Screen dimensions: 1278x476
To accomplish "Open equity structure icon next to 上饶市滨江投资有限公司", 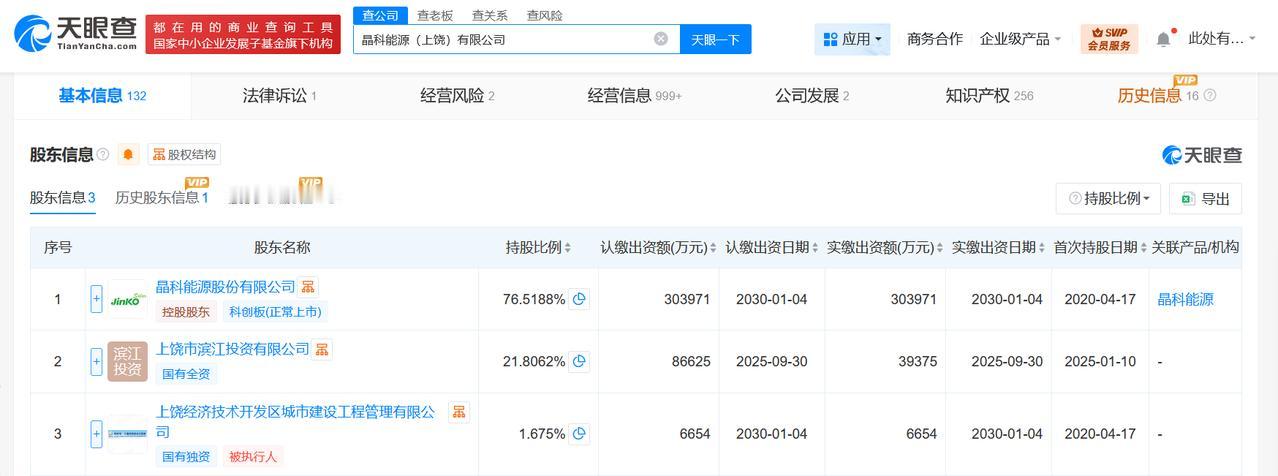I will pos(322,349).
